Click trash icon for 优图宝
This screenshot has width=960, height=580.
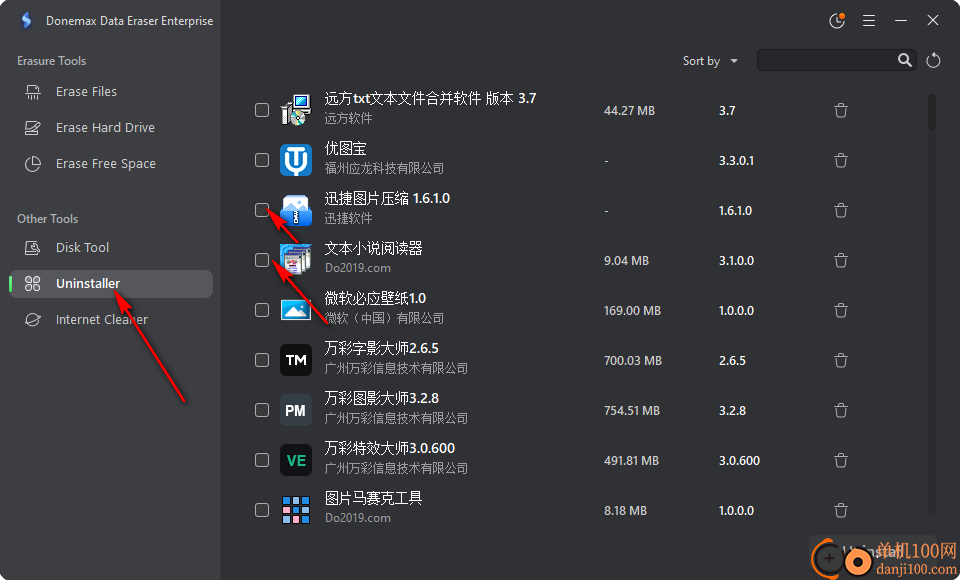(x=841, y=160)
